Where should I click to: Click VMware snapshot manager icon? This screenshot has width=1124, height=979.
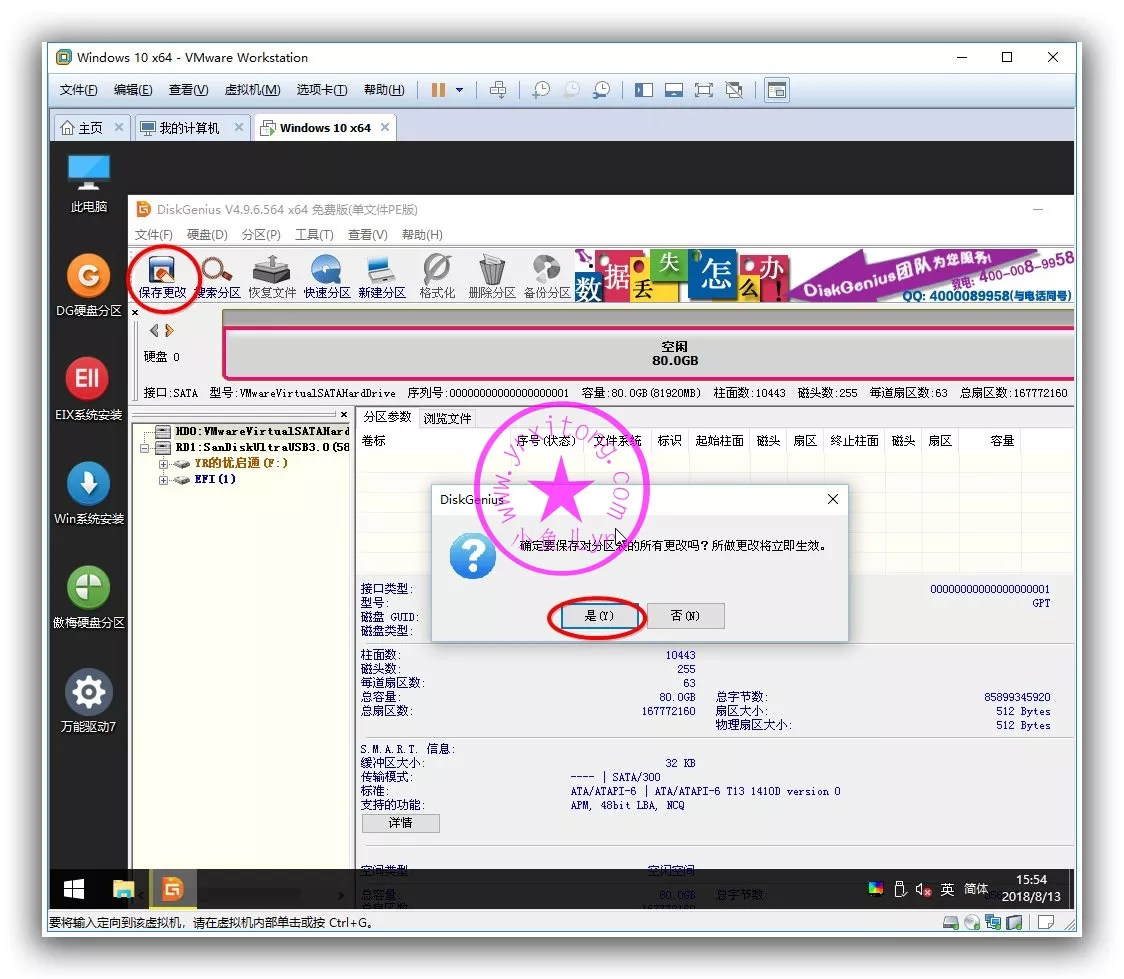coord(601,90)
